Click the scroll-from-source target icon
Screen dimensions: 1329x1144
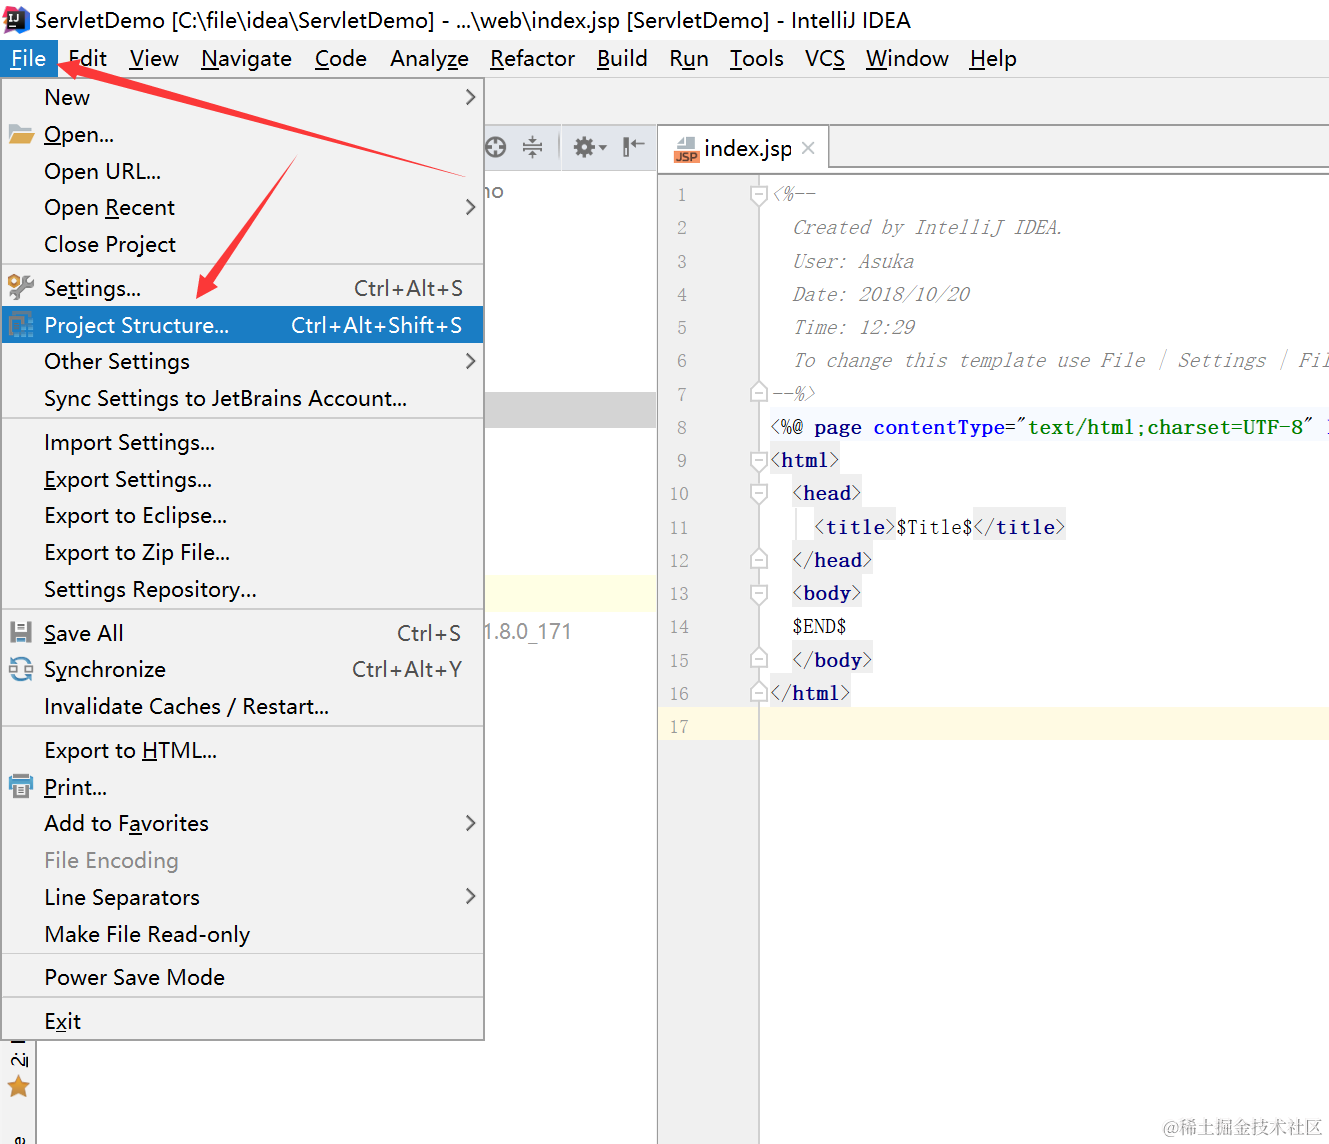coord(496,148)
